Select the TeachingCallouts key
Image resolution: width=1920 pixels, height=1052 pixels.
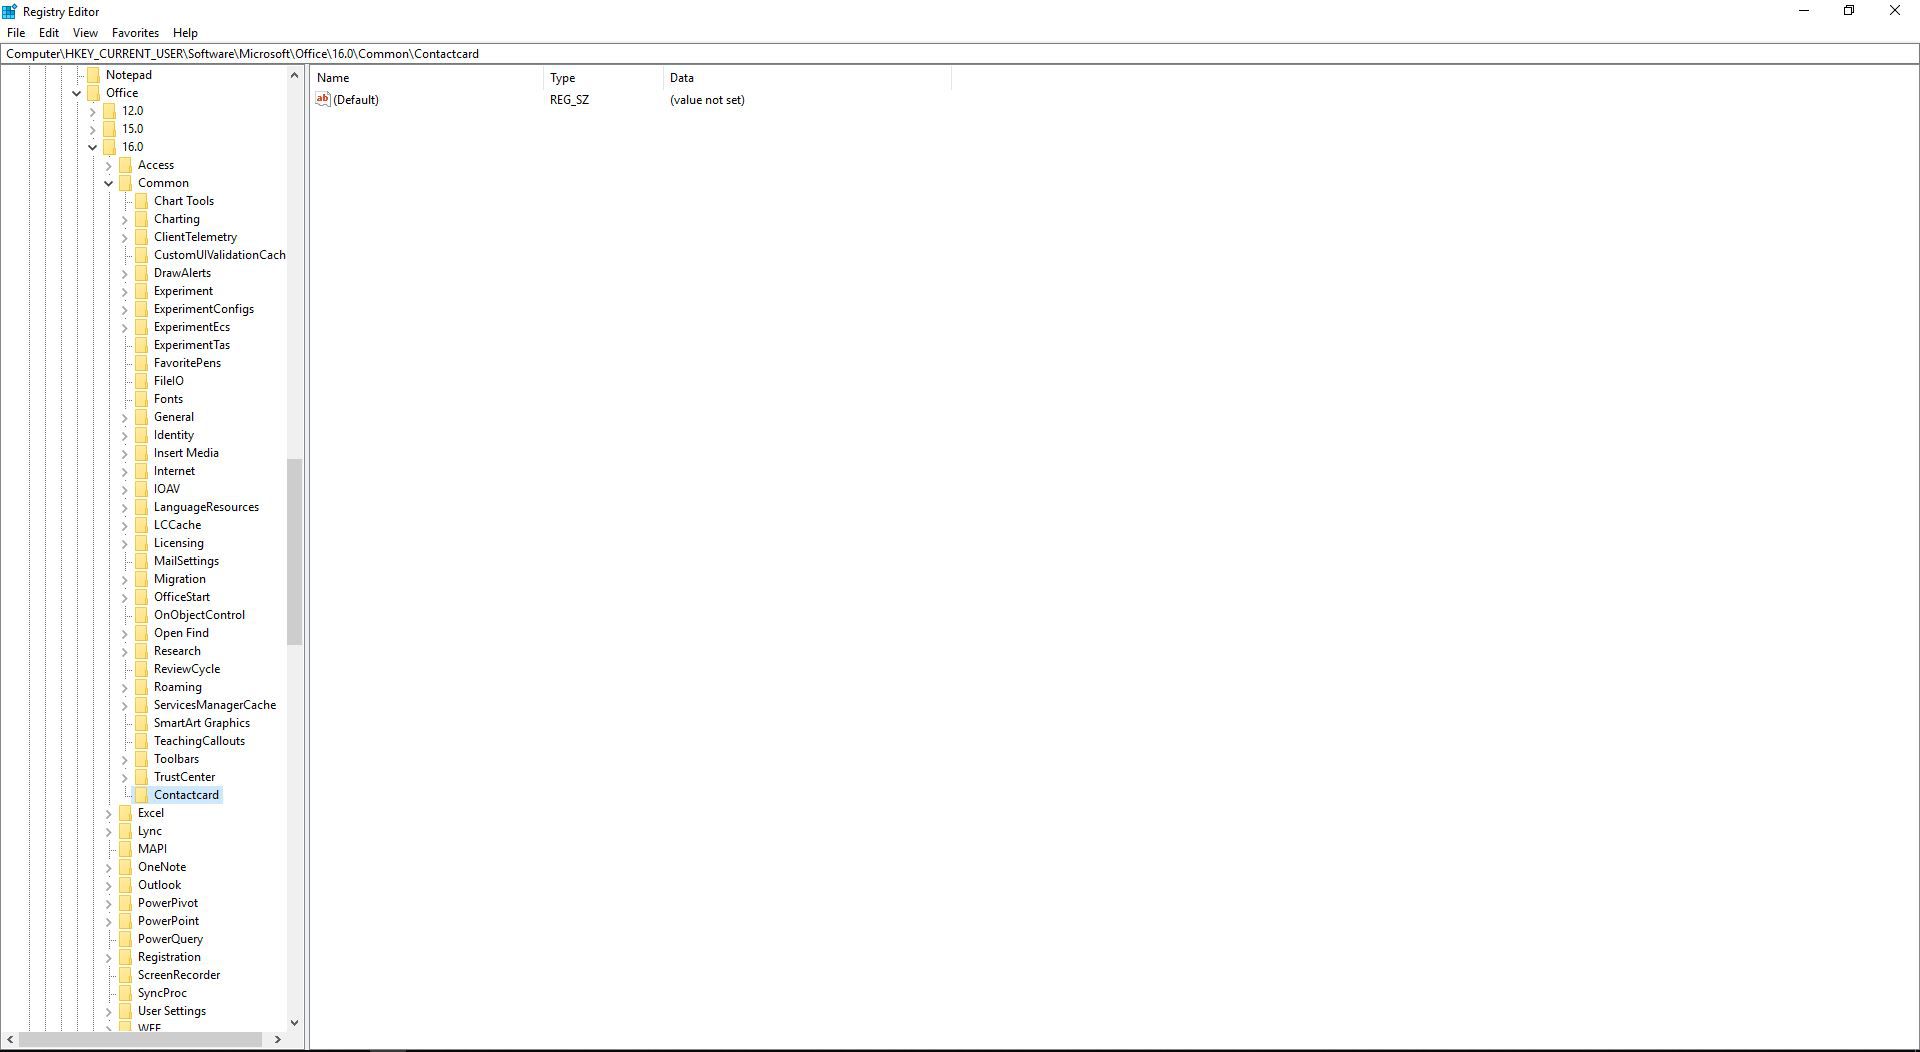[x=199, y=741]
